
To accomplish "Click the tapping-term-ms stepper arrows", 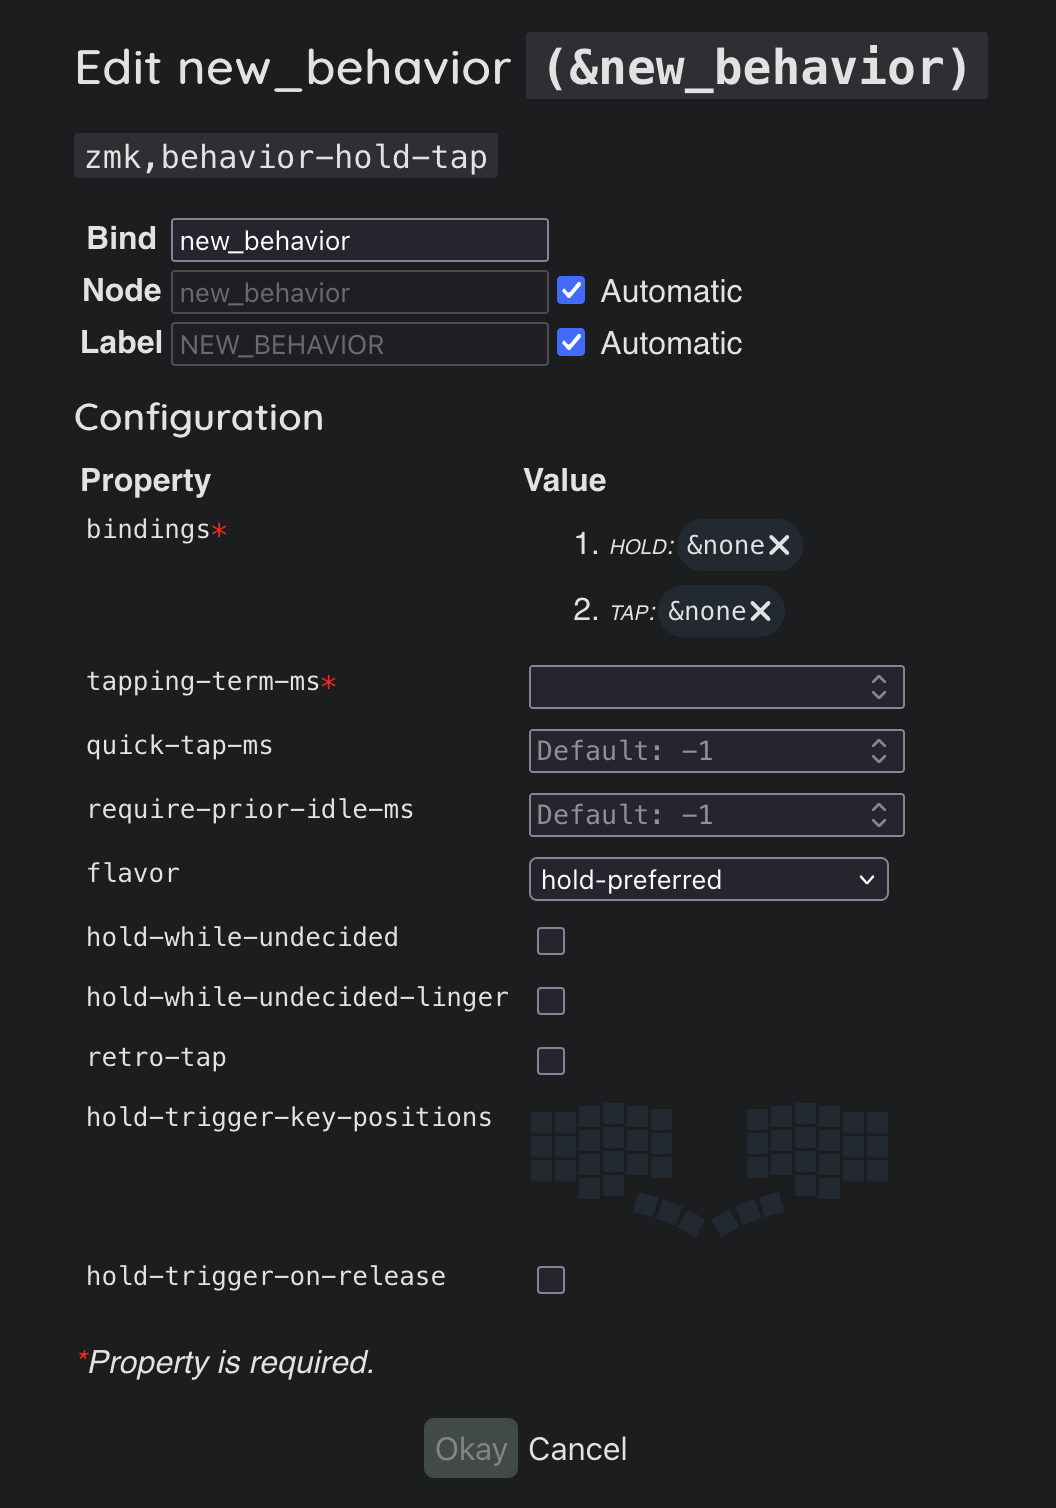I will coord(879,687).
